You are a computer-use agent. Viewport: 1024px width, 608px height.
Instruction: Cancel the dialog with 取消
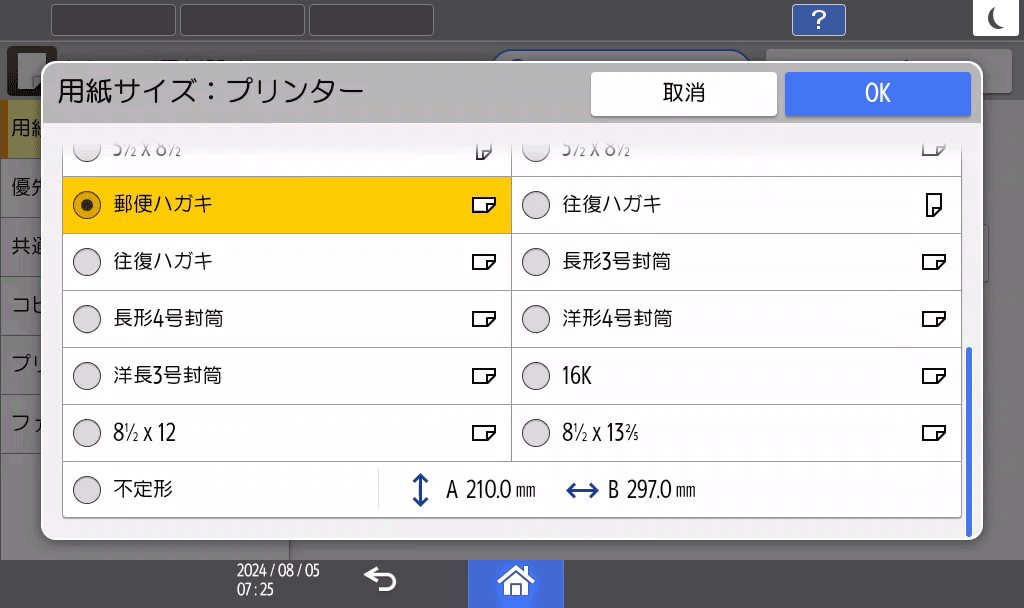[683, 93]
